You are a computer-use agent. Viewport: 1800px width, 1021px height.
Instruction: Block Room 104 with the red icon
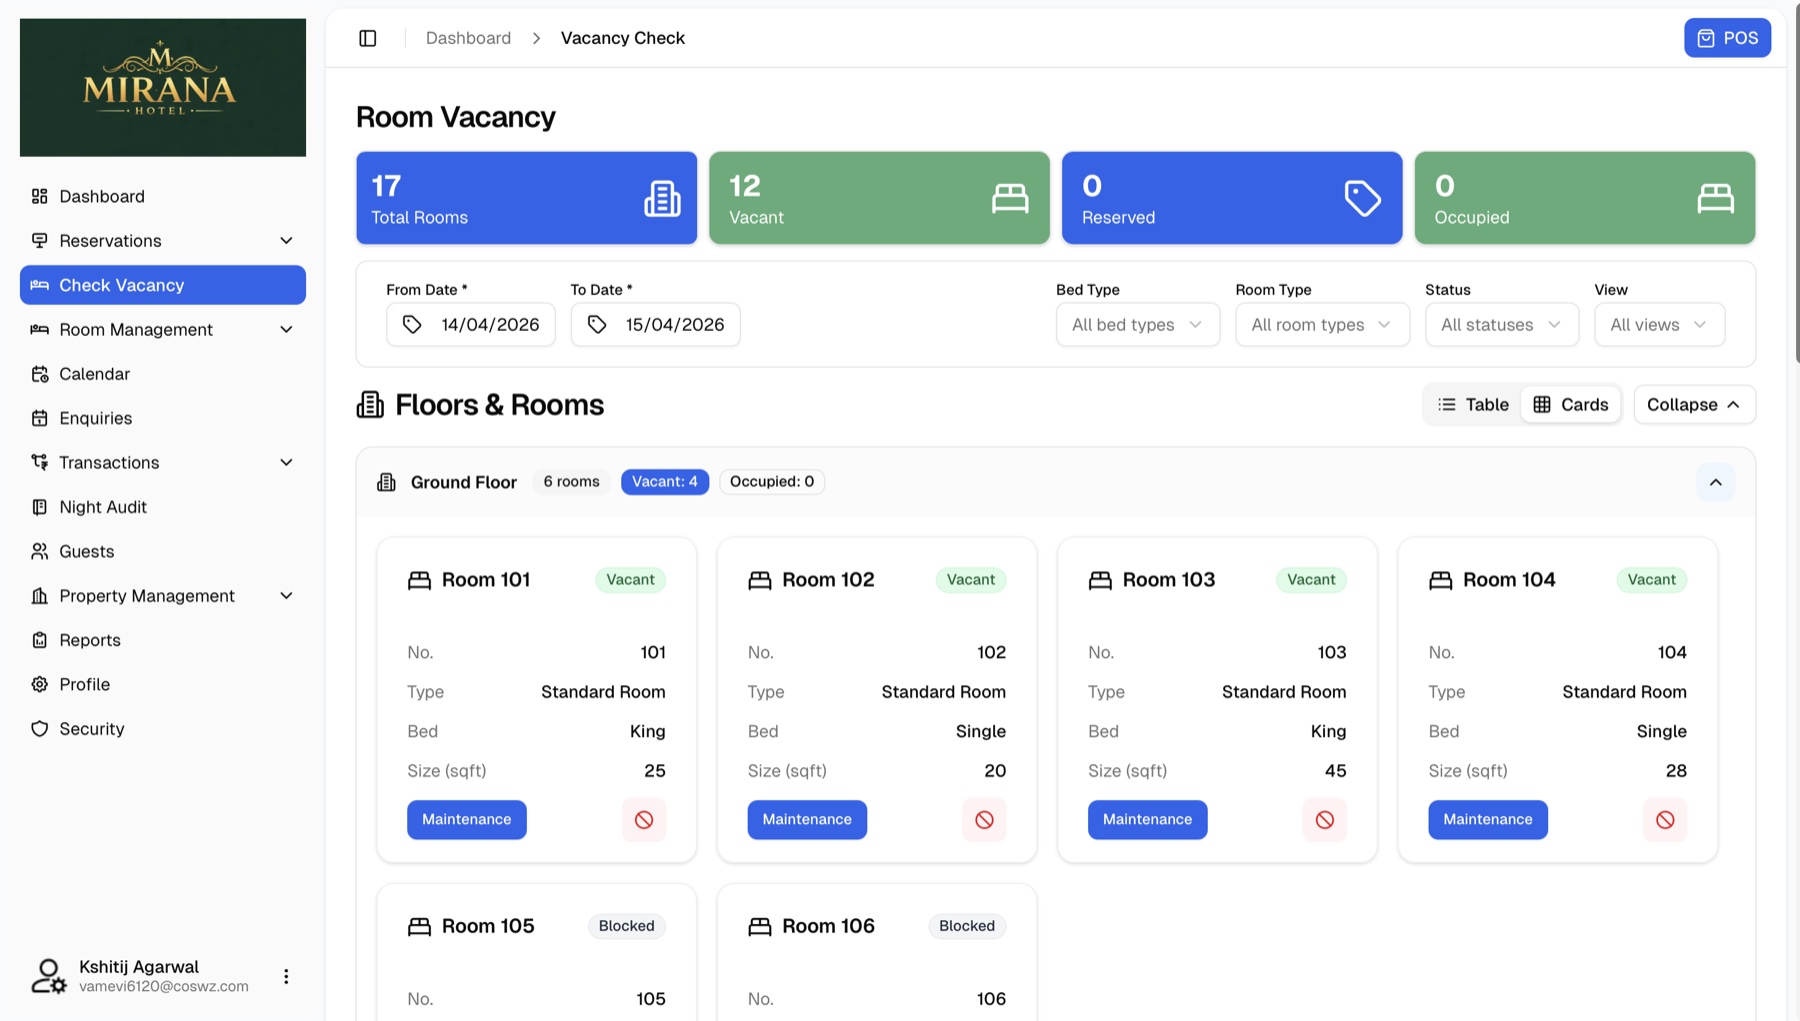point(1665,820)
